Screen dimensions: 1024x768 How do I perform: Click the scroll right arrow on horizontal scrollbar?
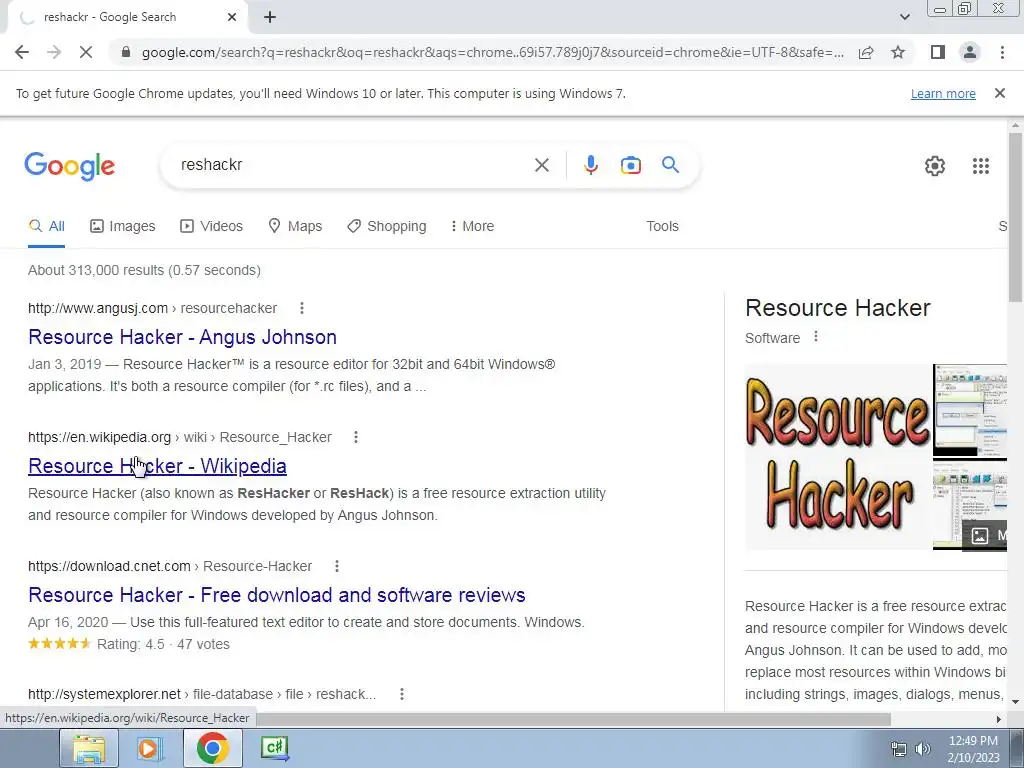(998, 719)
